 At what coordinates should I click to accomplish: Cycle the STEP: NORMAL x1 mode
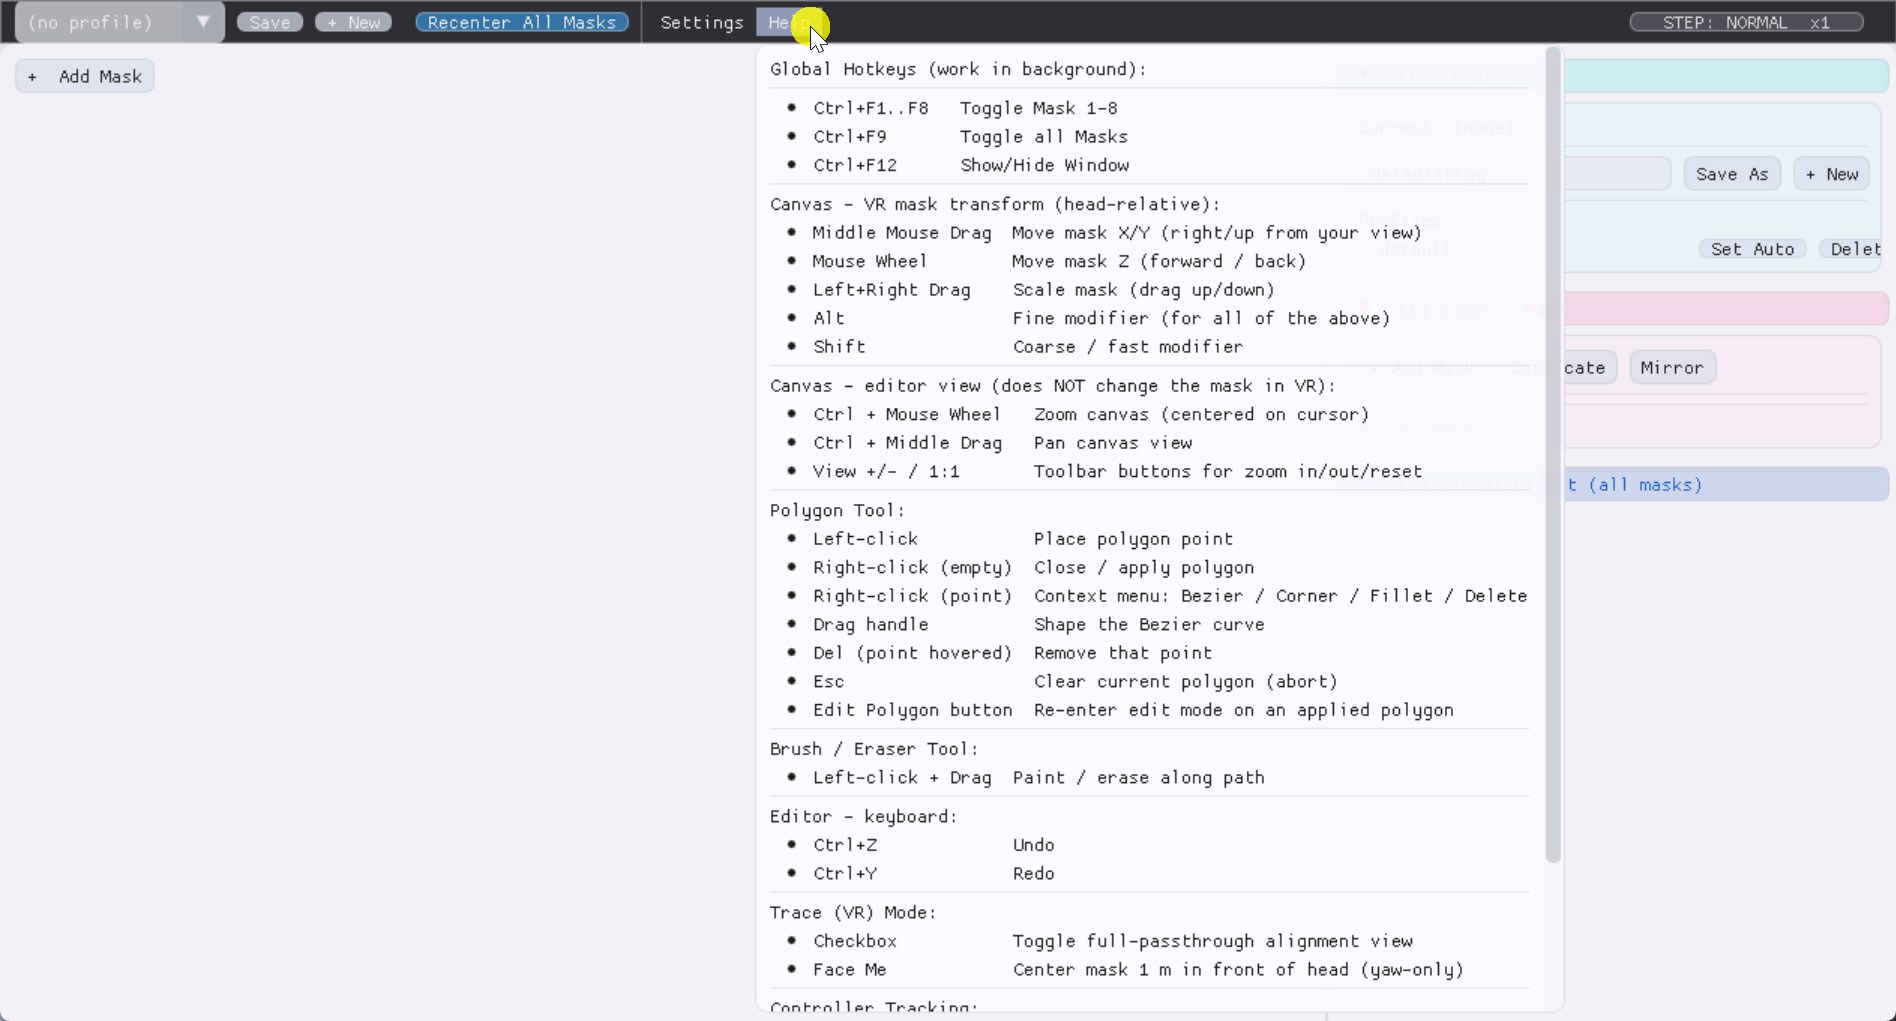pos(1747,22)
